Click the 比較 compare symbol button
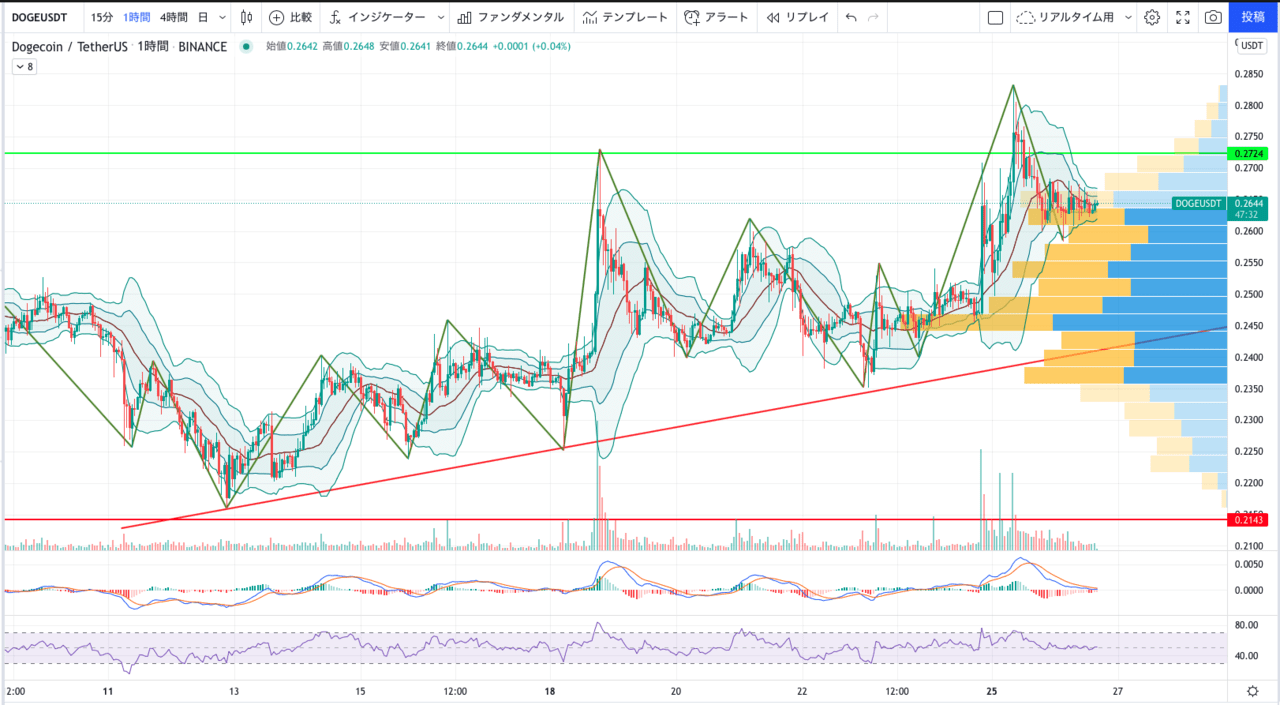 click(291, 17)
